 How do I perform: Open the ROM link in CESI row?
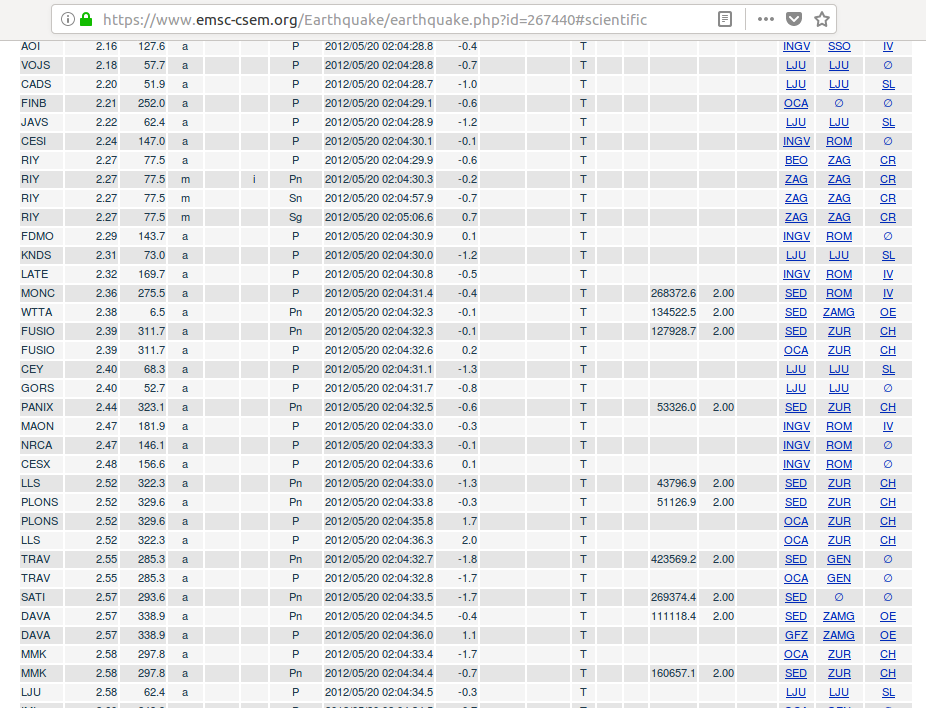tap(839, 141)
